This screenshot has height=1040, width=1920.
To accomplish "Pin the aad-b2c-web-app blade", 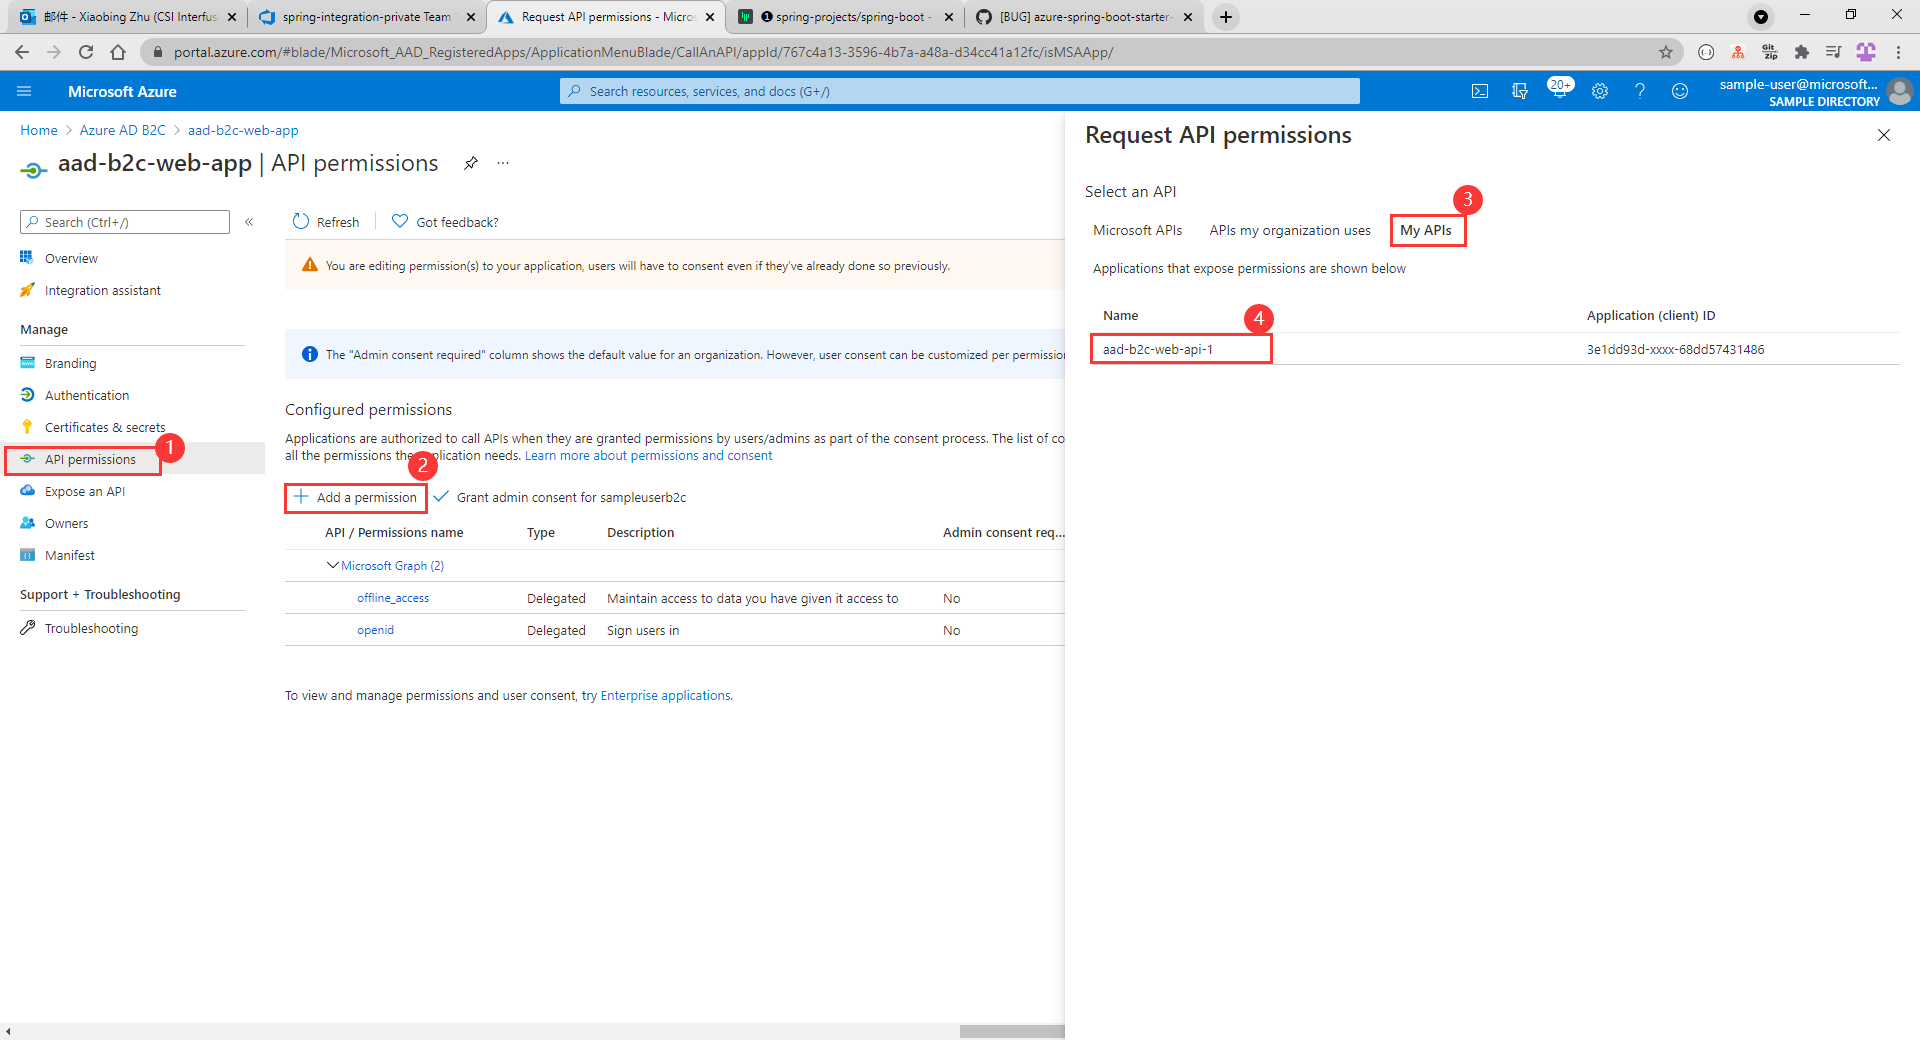I will (x=470, y=163).
